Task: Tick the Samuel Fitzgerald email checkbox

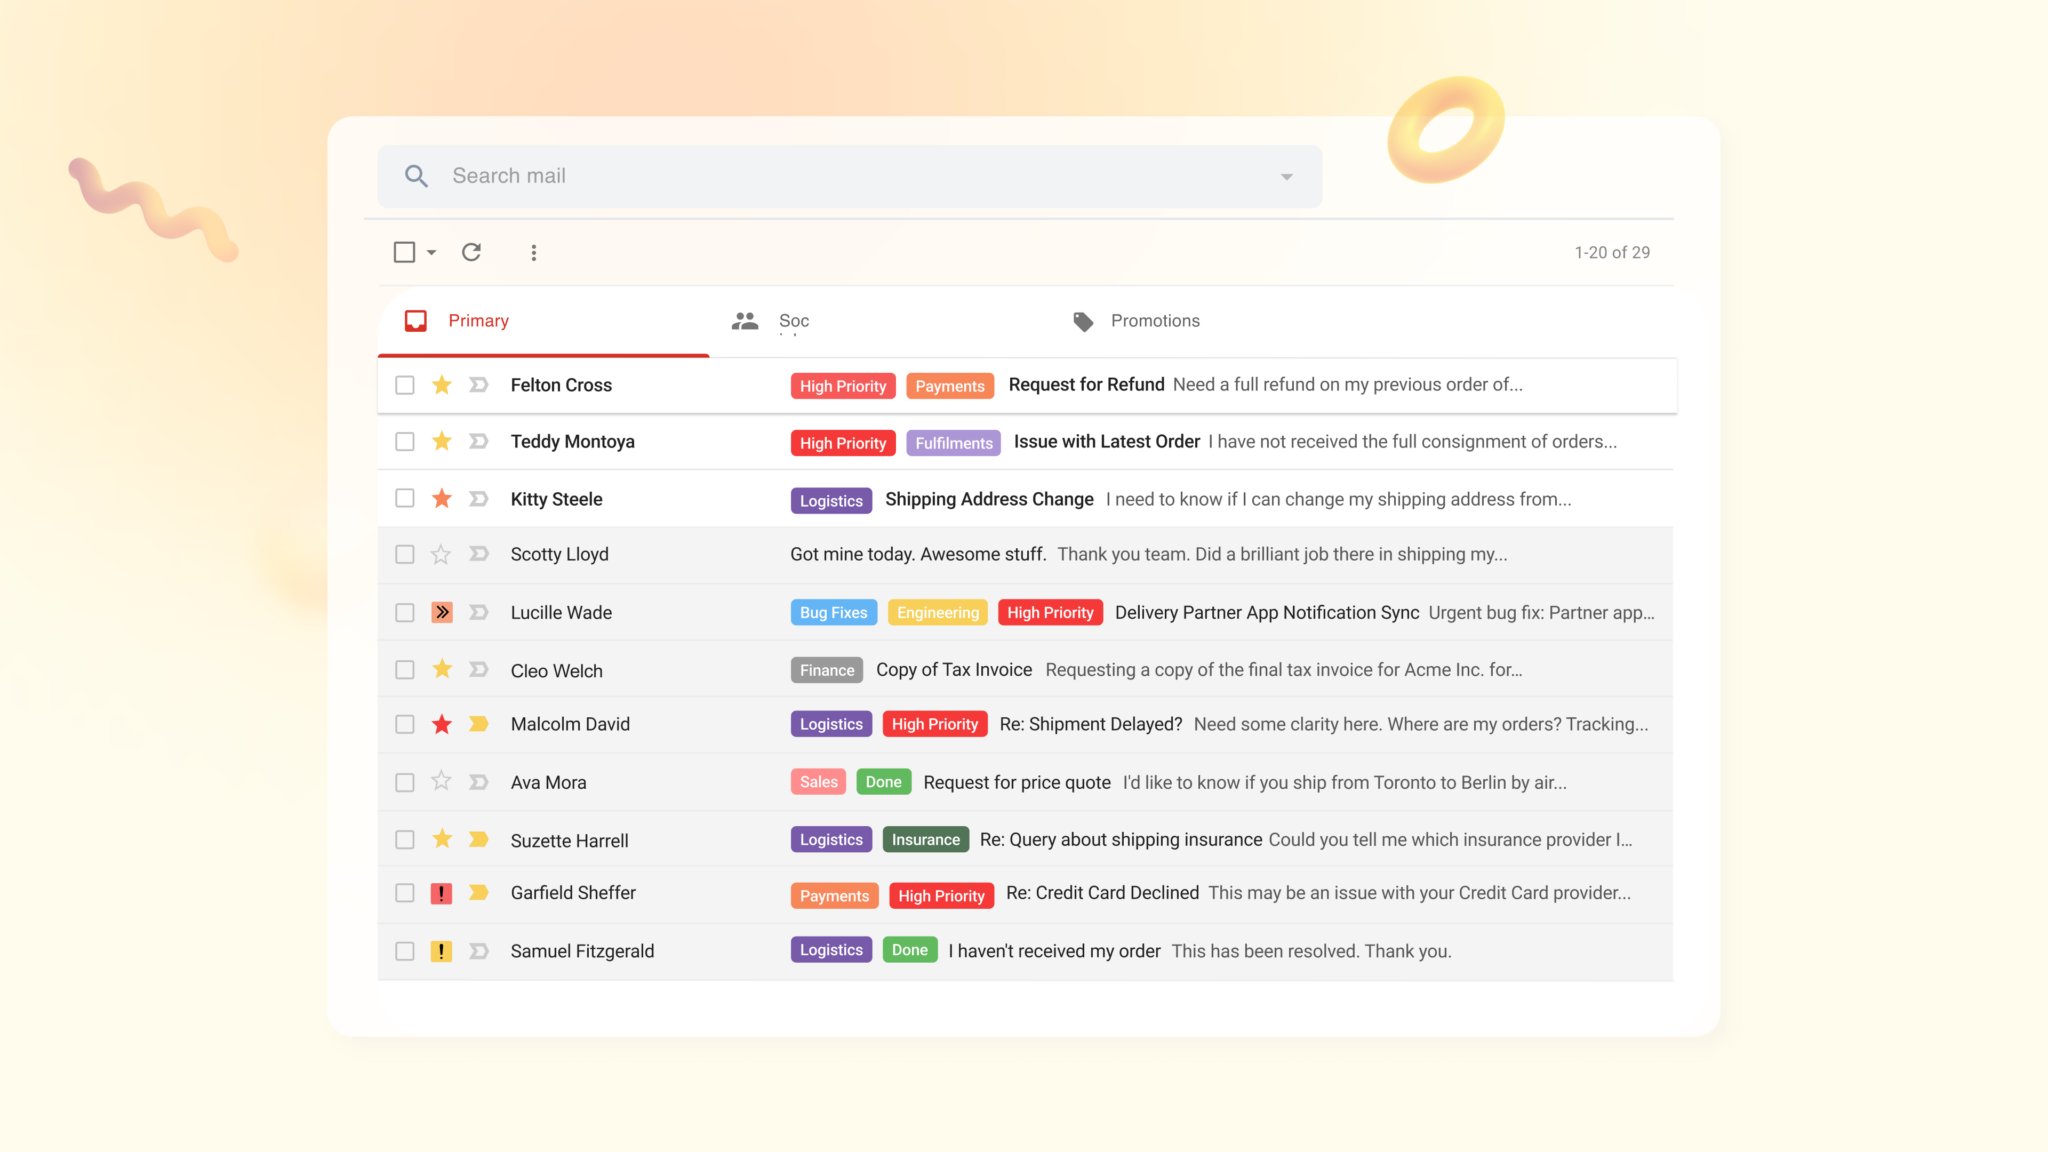Action: click(x=404, y=951)
